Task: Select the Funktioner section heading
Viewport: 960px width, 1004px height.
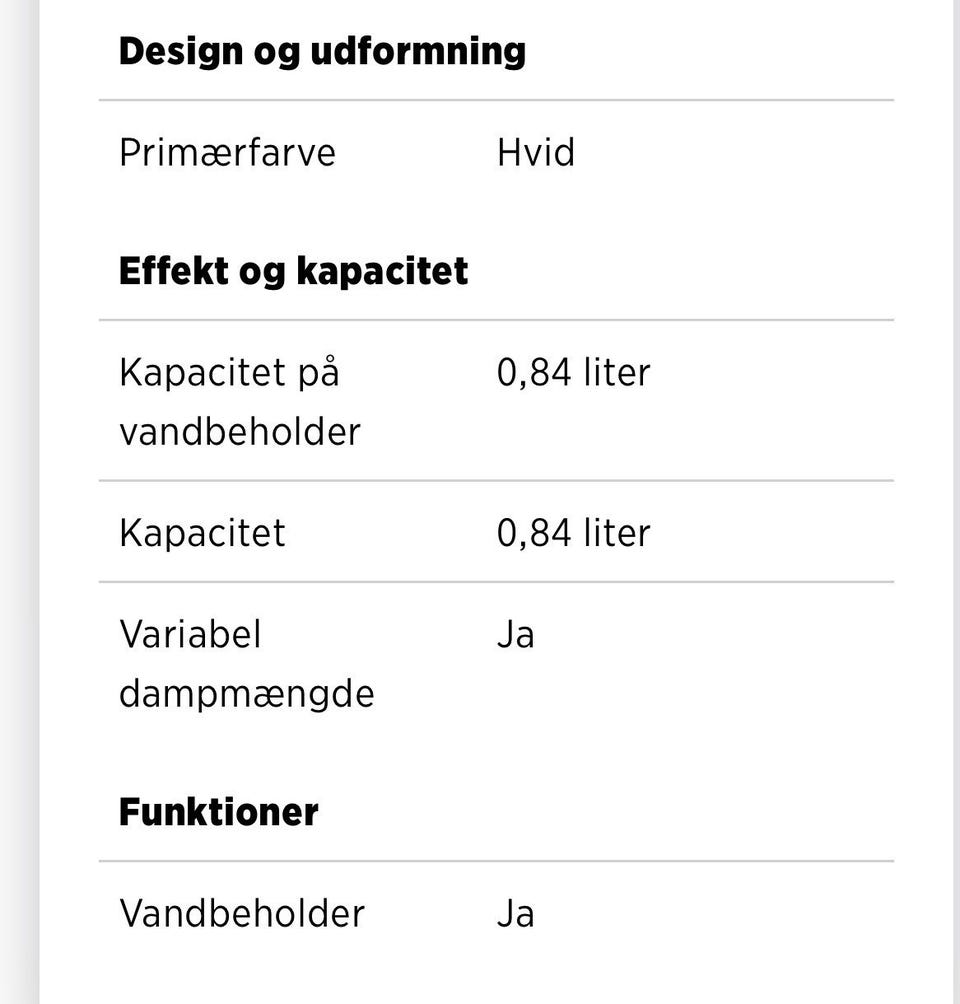Action: tap(218, 813)
